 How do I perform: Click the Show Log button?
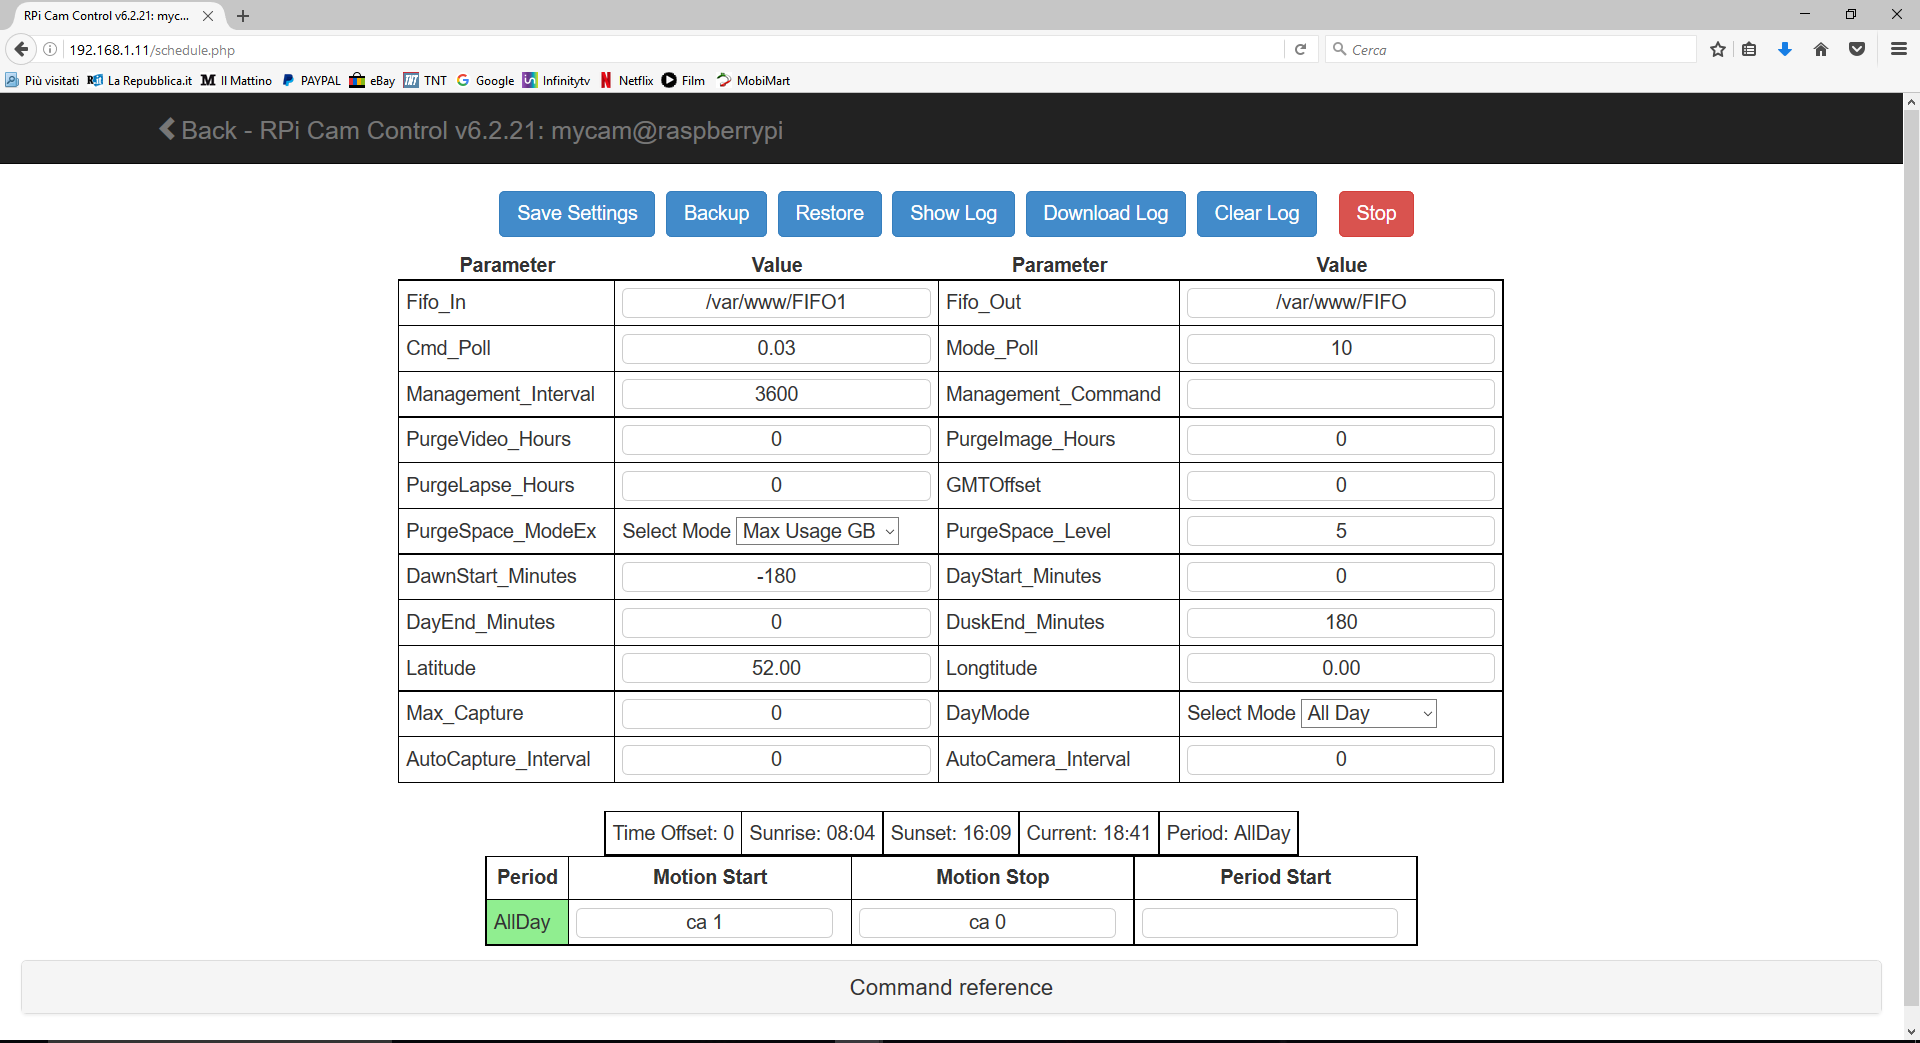pyautogui.click(x=953, y=214)
